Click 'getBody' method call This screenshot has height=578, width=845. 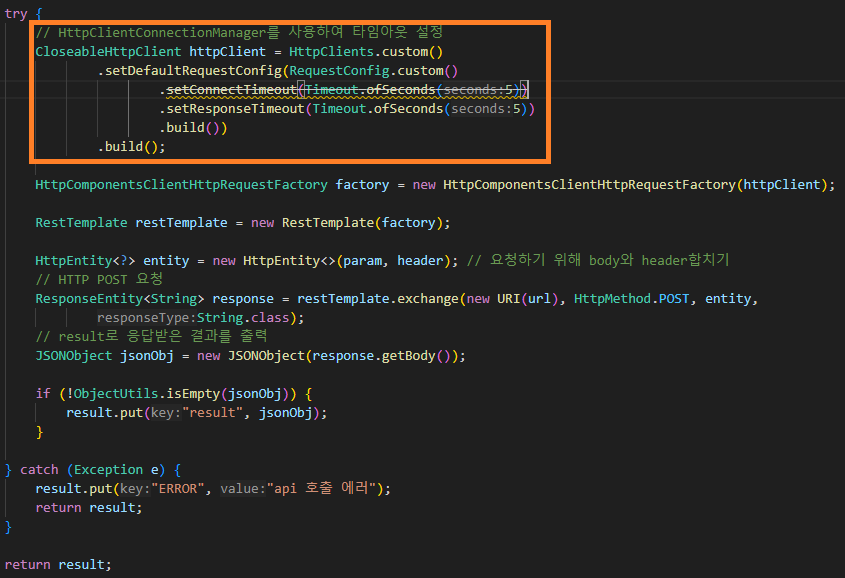pyautogui.click(x=408, y=356)
